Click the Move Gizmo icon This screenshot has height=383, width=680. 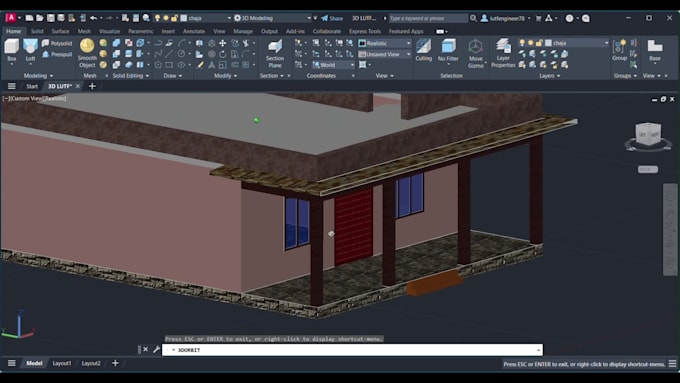pos(475,53)
